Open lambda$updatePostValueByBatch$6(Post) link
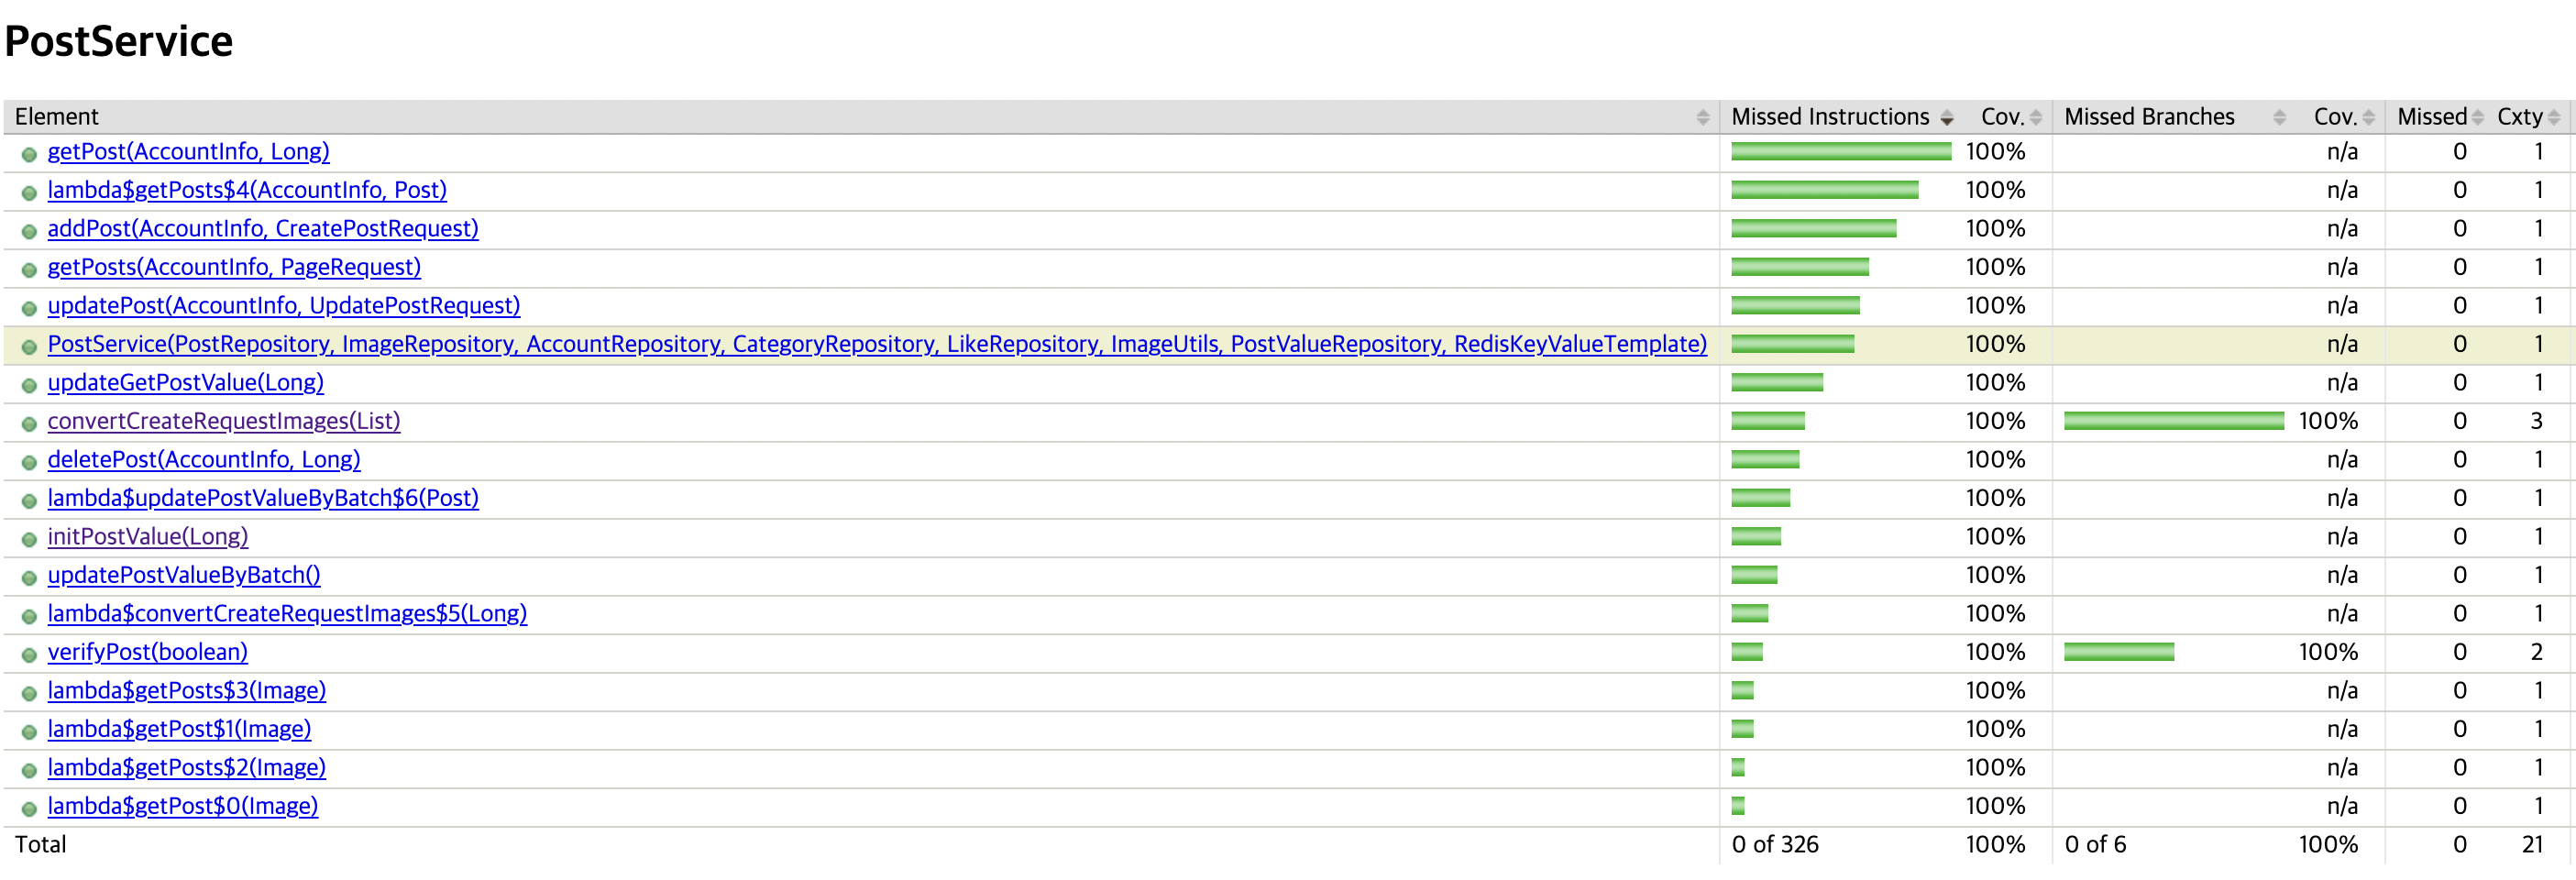Viewport: 2576px width, 880px height. [263, 498]
